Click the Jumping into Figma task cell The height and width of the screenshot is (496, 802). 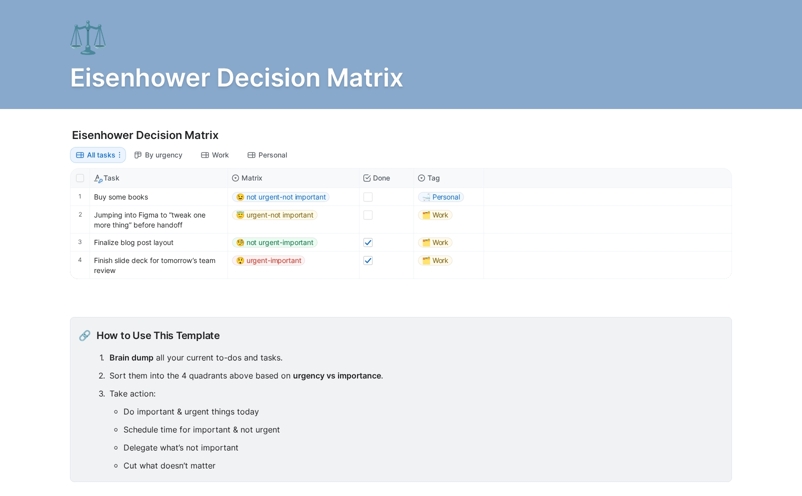[159, 220]
